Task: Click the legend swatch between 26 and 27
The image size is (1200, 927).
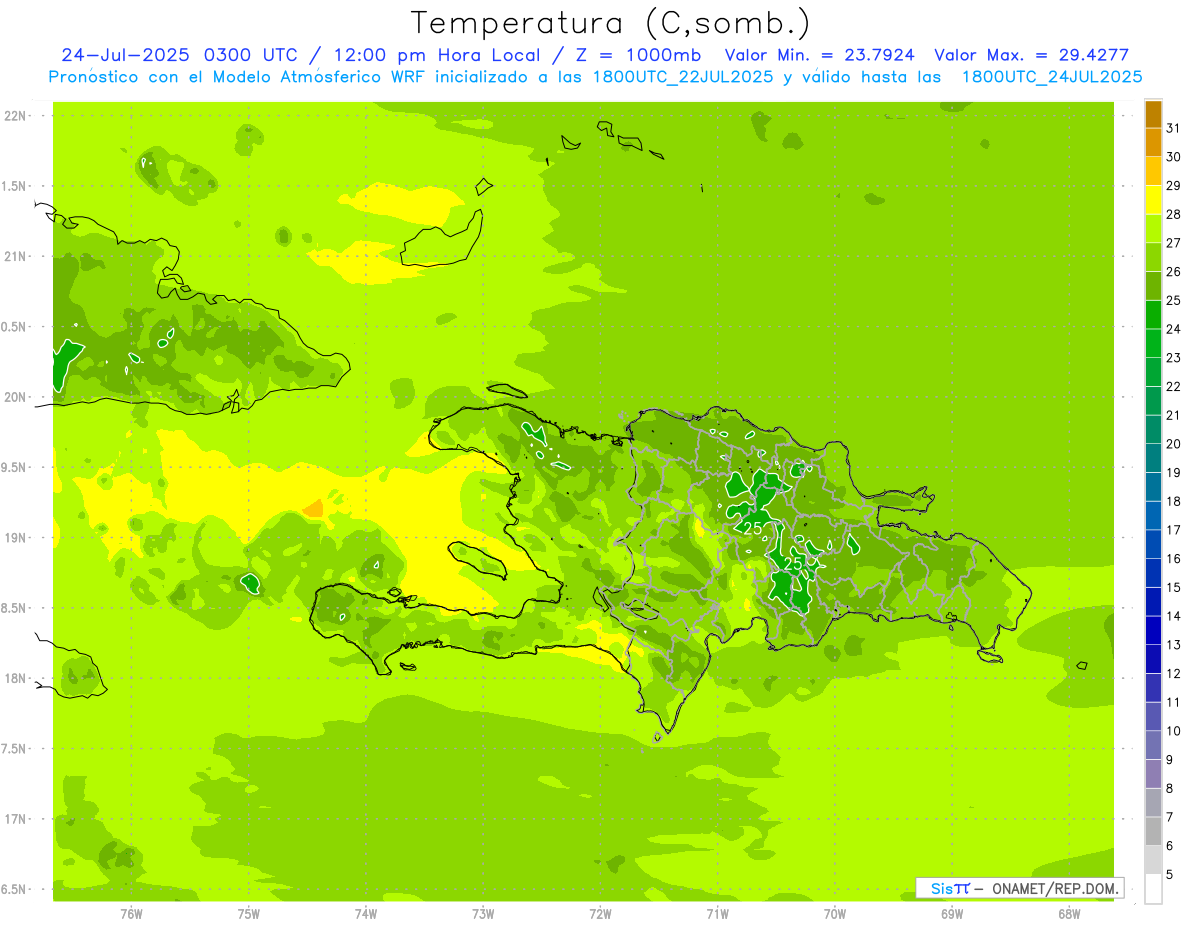Action: pos(1153,257)
